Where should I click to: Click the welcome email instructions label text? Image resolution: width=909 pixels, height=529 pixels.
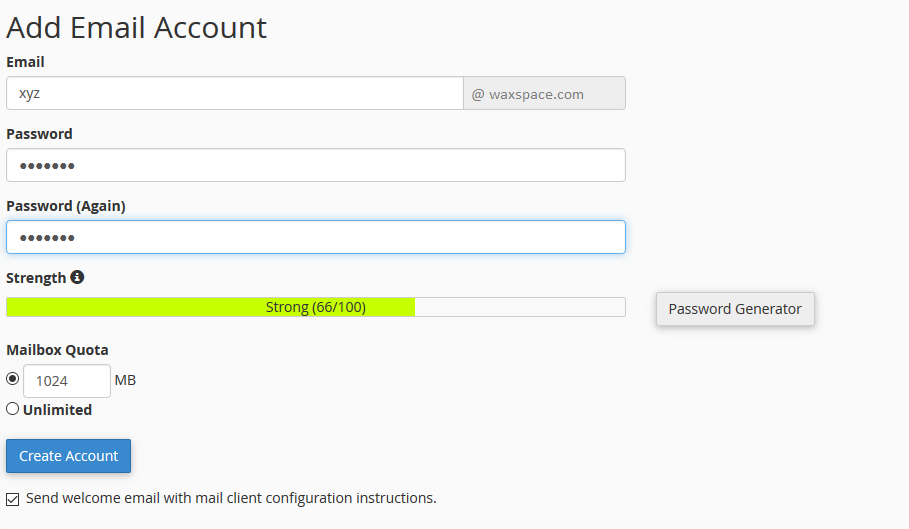231,497
